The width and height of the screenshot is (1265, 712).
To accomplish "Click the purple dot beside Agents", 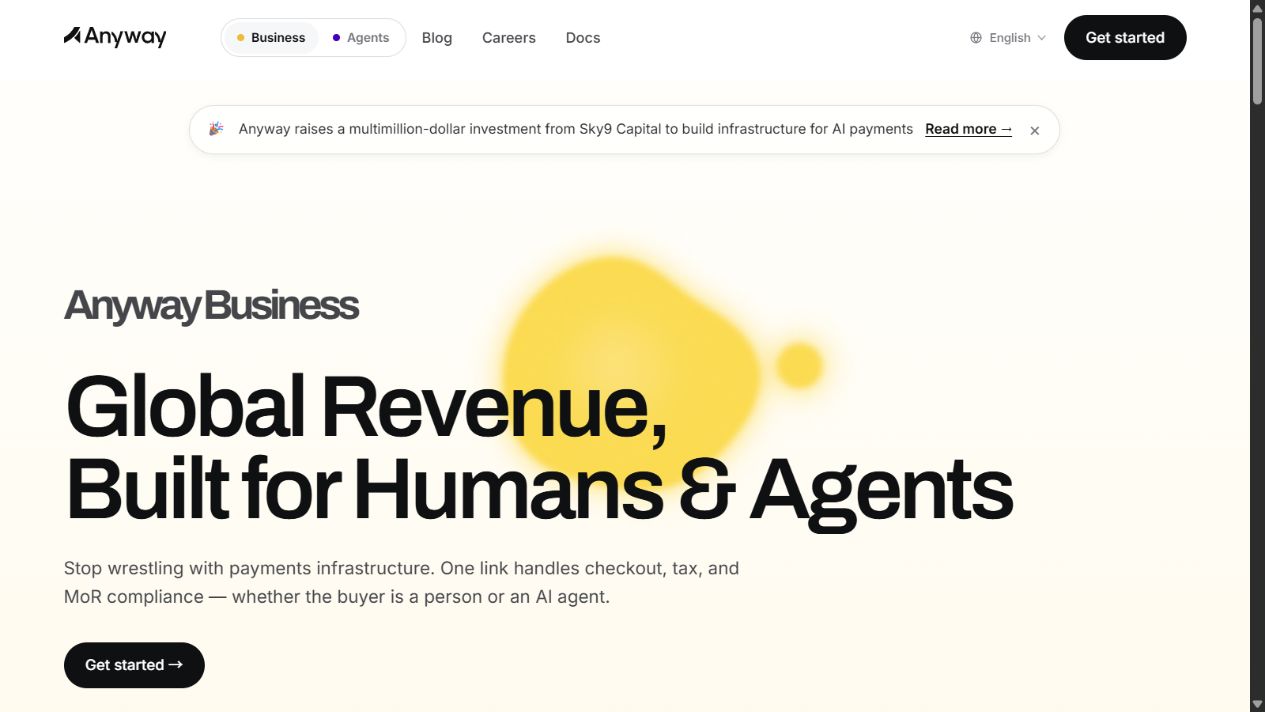I will point(336,38).
